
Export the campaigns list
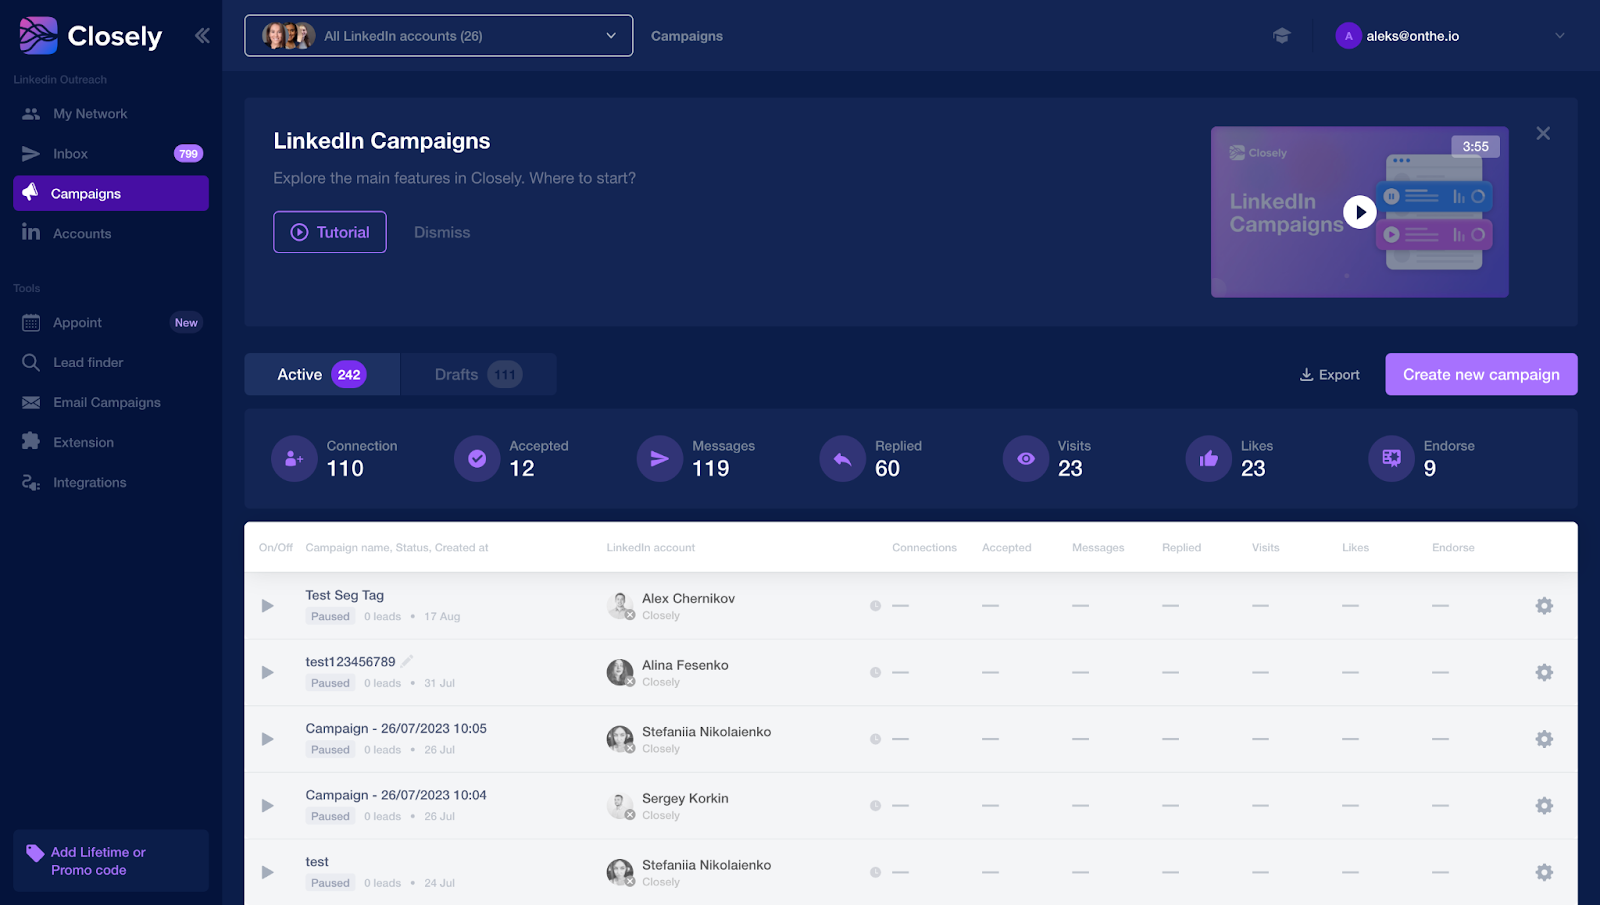tap(1329, 375)
